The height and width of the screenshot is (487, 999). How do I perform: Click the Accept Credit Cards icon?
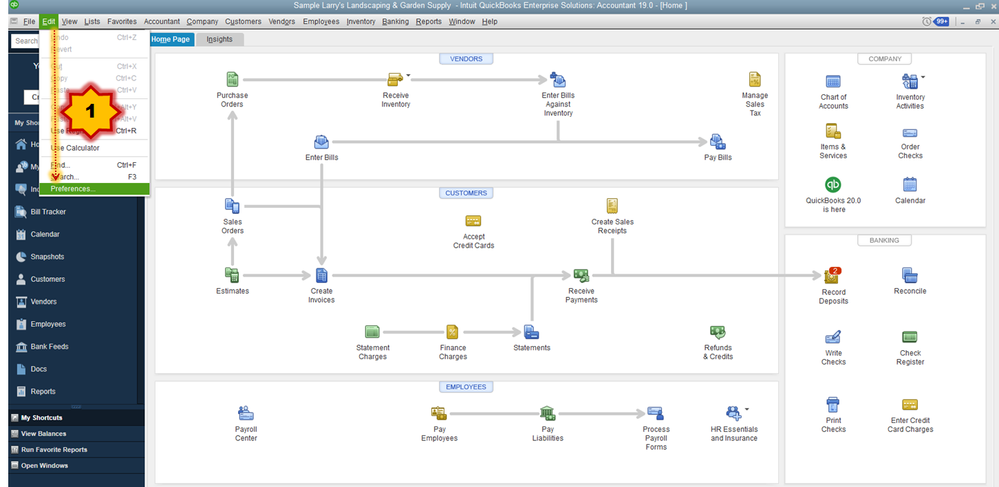click(x=473, y=221)
